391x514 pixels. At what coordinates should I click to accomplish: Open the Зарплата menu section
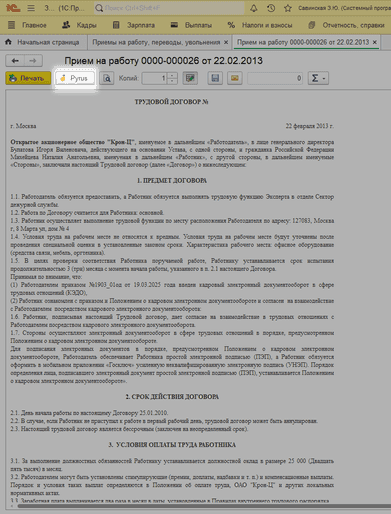point(134,25)
